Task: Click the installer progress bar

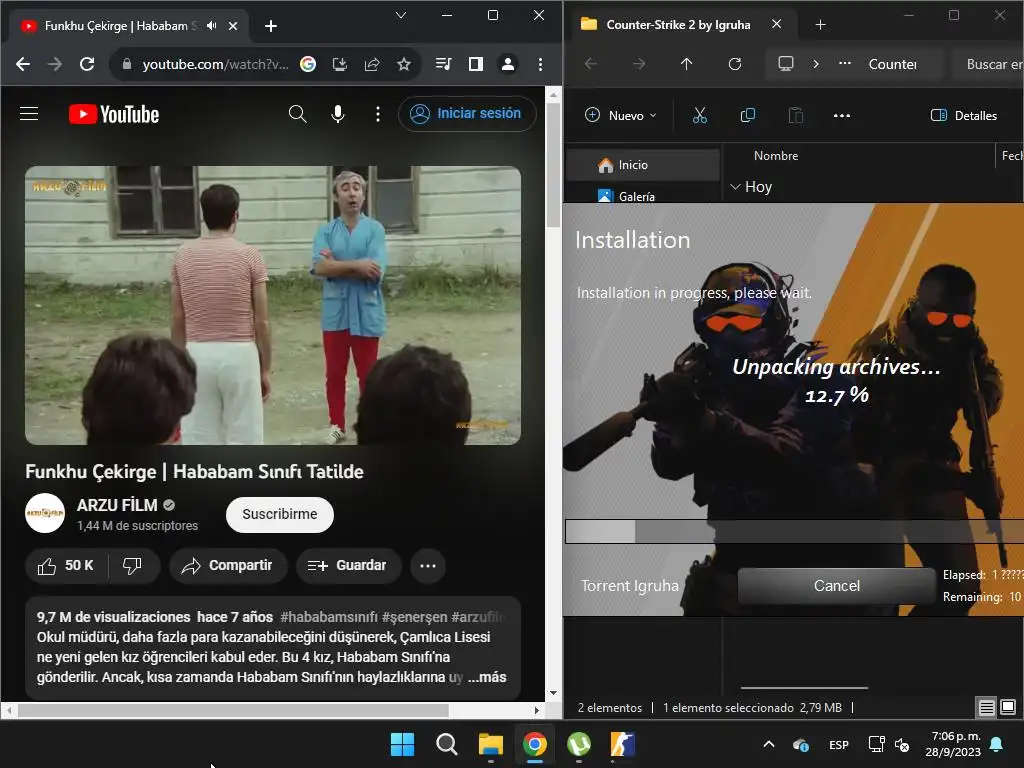Action: click(794, 531)
